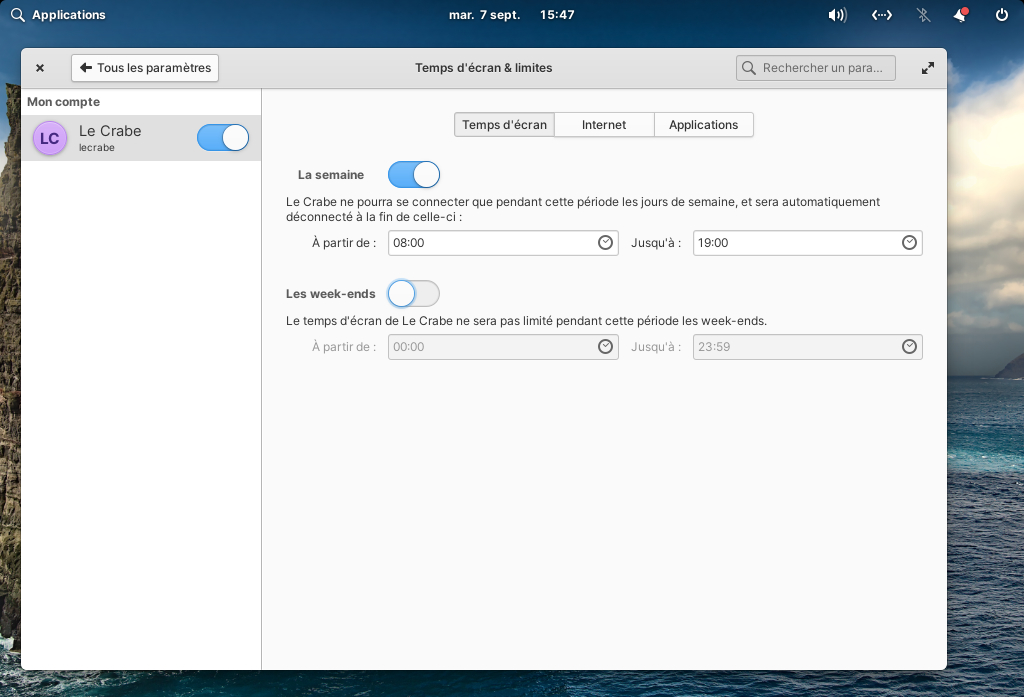This screenshot has height=697, width=1024.
Task: Open clock picker for weekend start 00:00
Action: coord(605,346)
